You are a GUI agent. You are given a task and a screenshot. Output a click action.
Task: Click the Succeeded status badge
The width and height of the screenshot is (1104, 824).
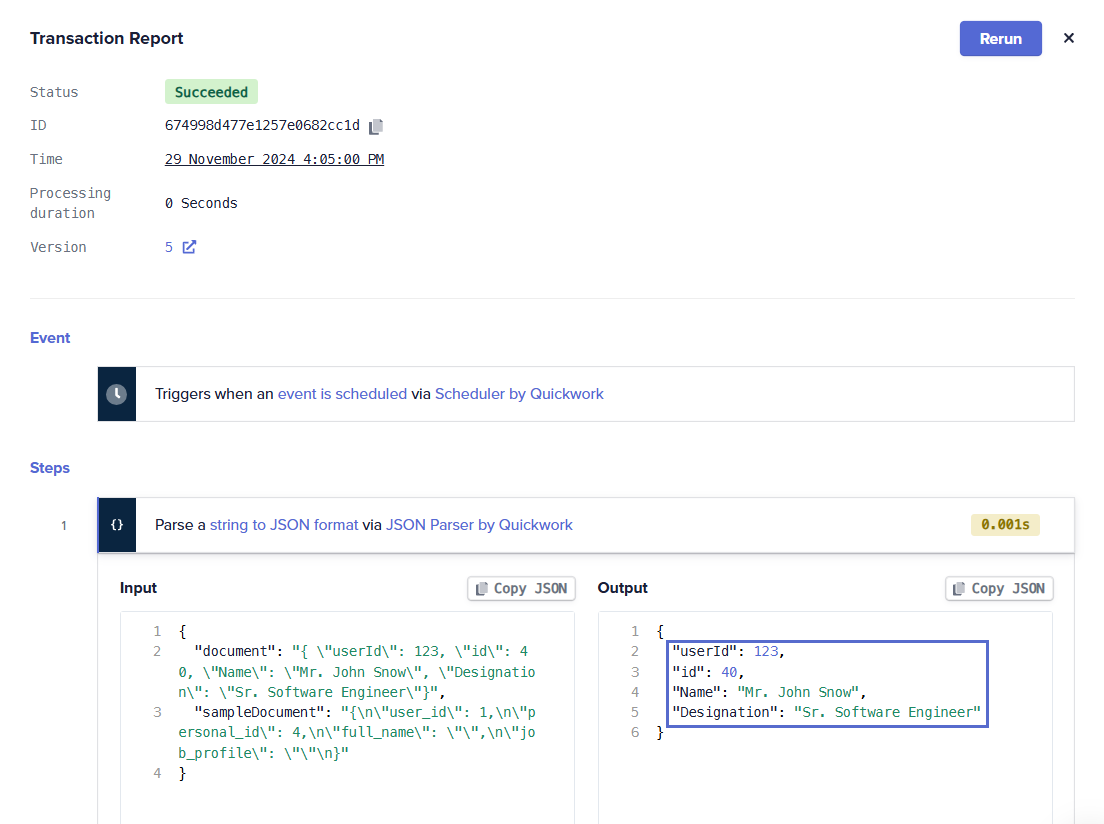pos(211,92)
